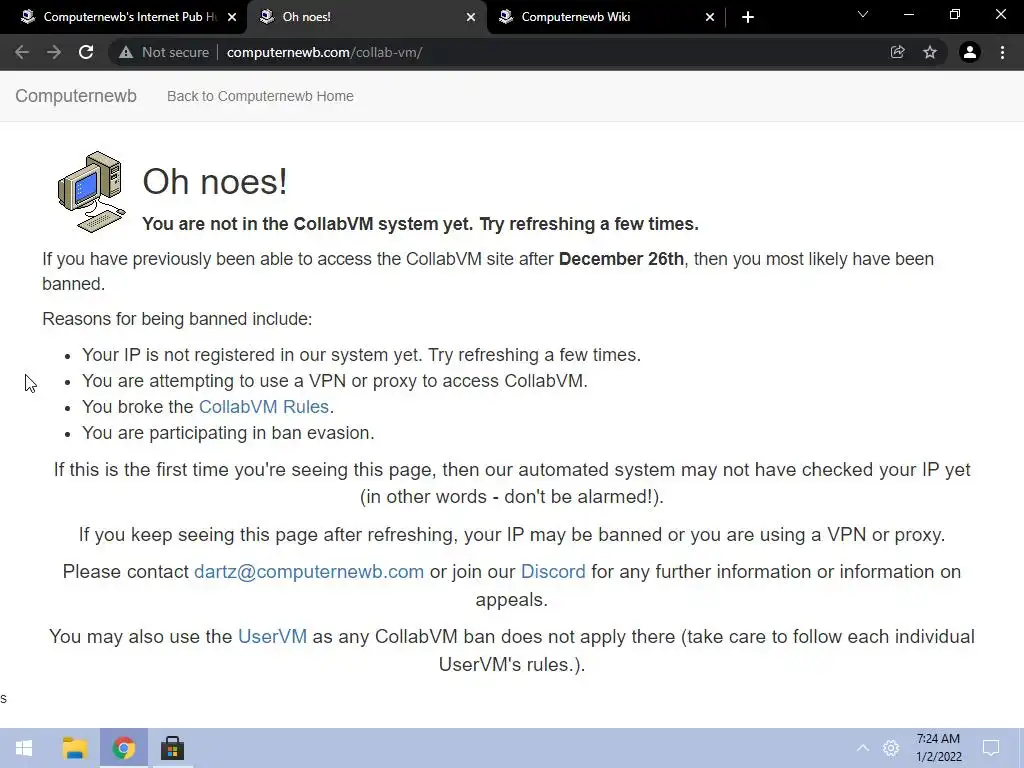Select the Oh noes! tab

[366, 17]
